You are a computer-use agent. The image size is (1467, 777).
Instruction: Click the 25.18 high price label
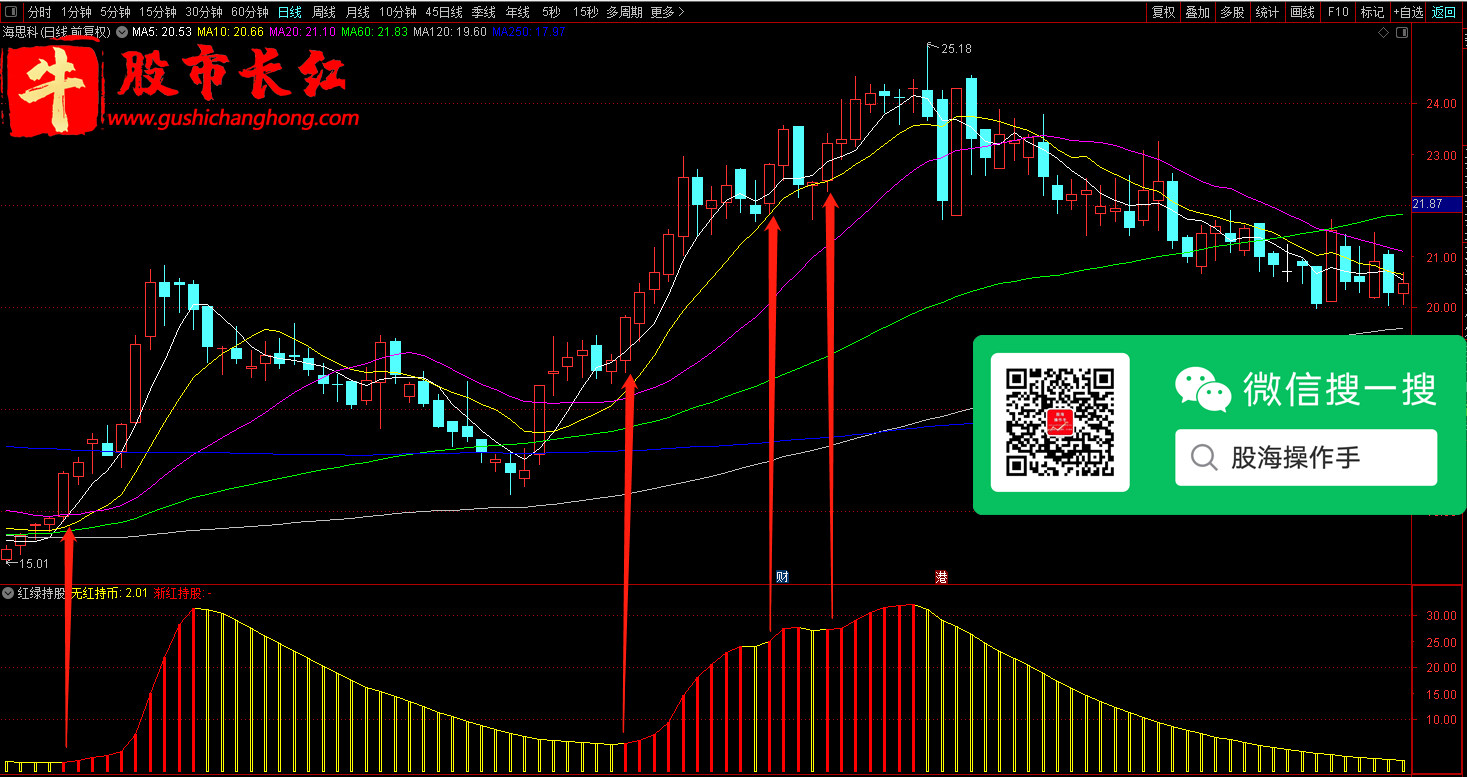(x=956, y=48)
